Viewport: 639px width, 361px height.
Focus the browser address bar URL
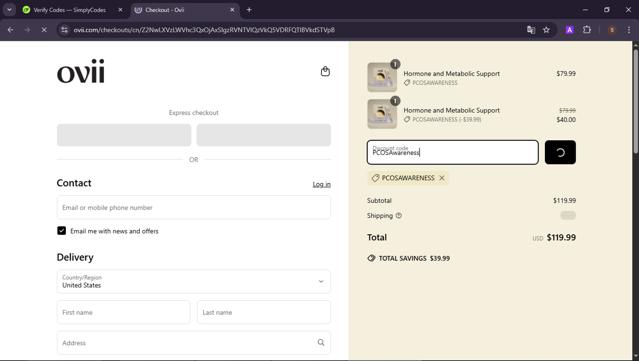pos(204,30)
